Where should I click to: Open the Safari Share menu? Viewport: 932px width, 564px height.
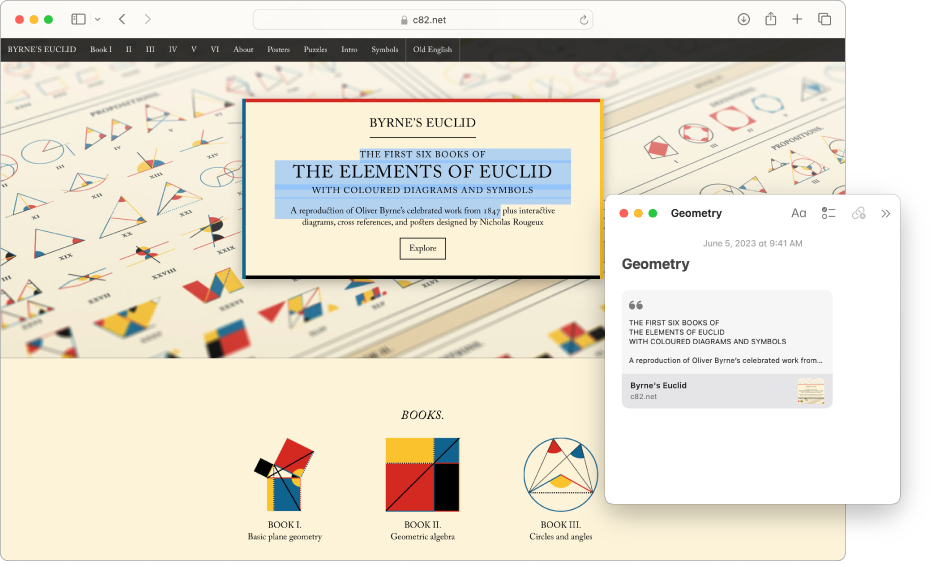click(x=770, y=19)
